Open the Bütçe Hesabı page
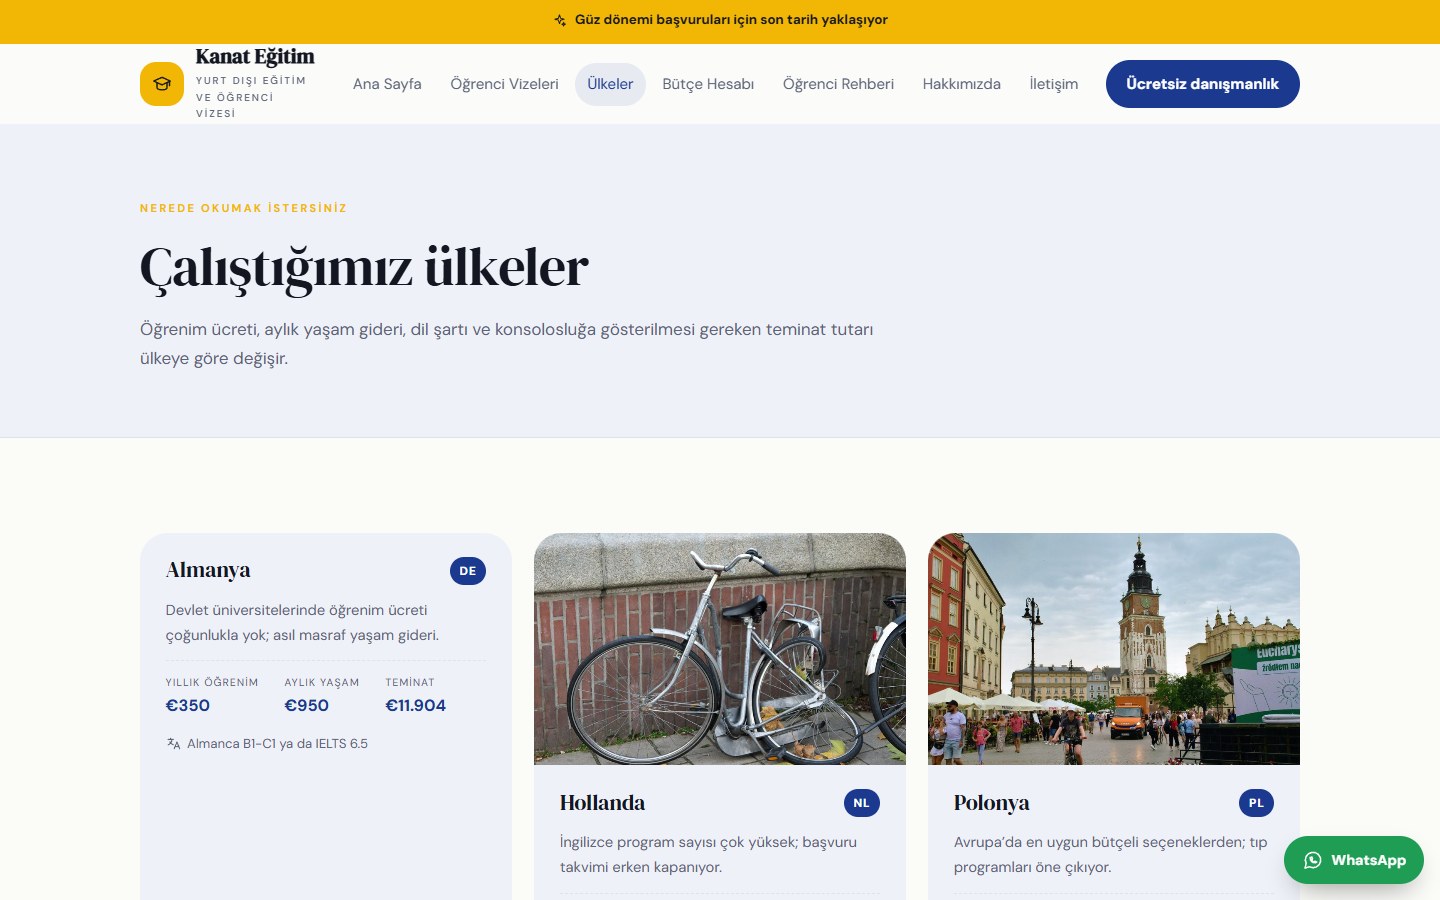The image size is (1440, 900). pyautogui.click(x=708, y=84)
